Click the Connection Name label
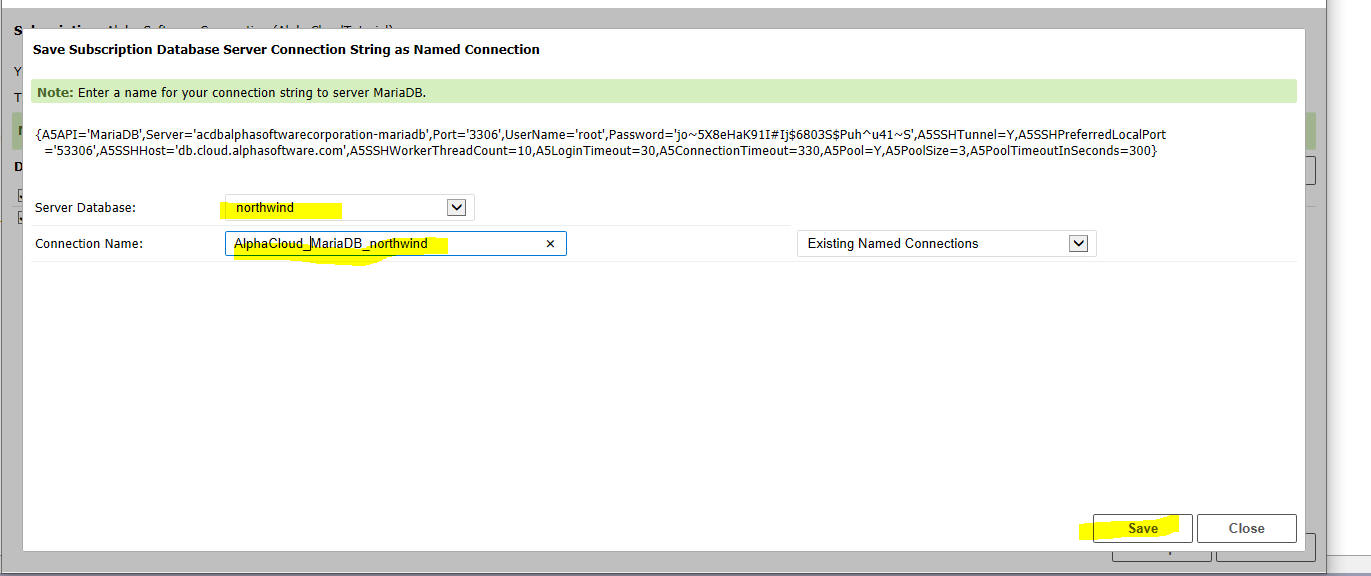The width and height of the screenshot is (1371, 576). click(89, 243)
